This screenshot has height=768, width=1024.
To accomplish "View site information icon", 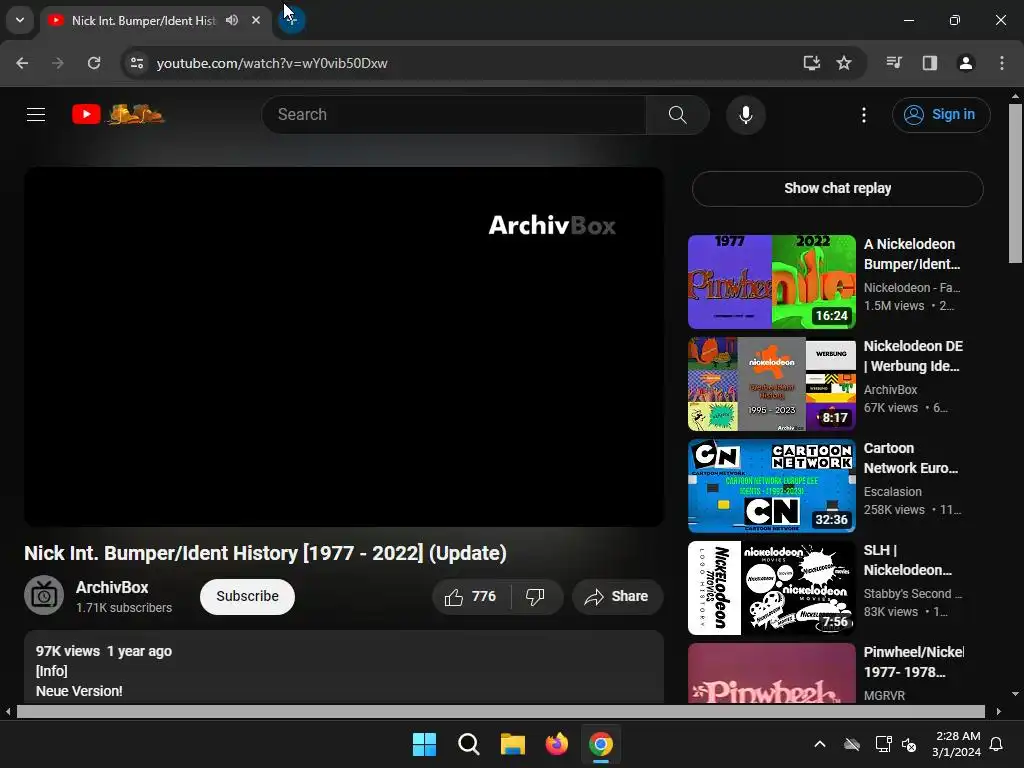I will tap(137, 63).
